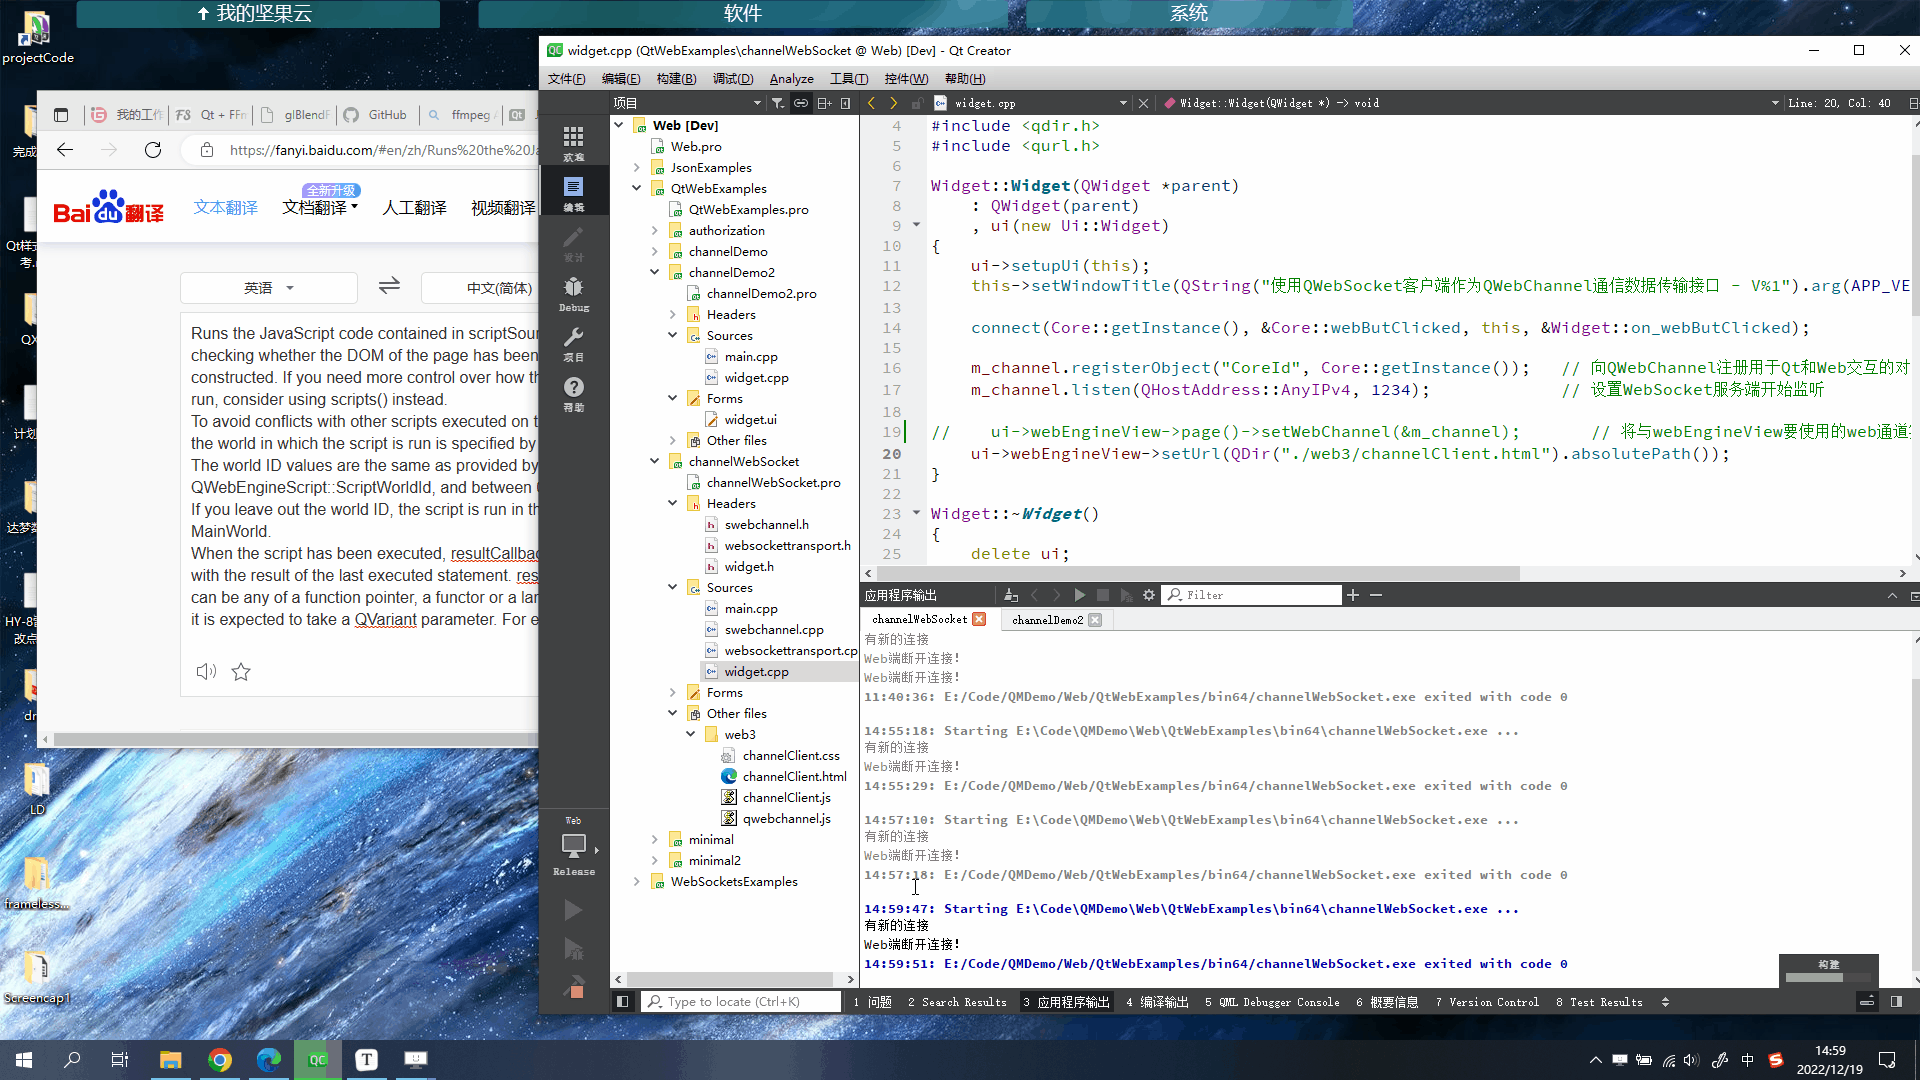Click the output Filter field
The image size is (1920, 1080).
[1253, 595]
